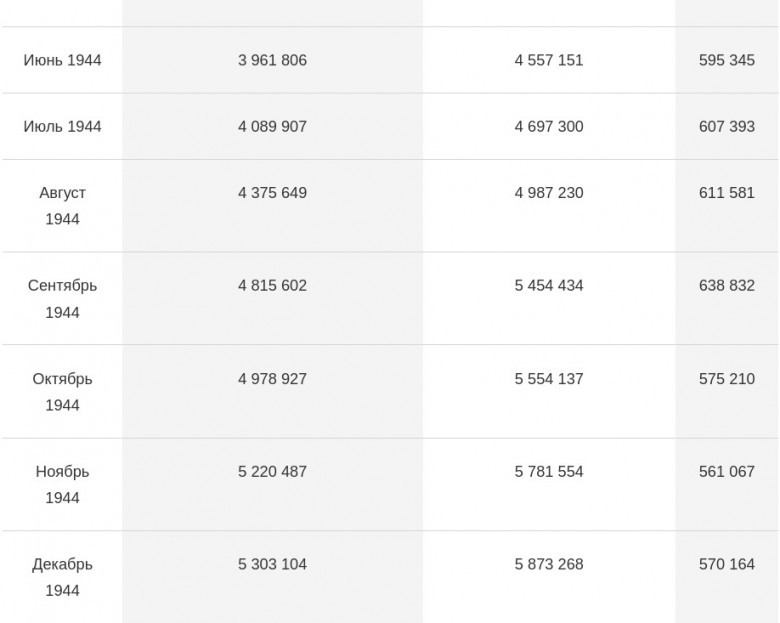Click the cell with 4 089 907

coord(272,126)
